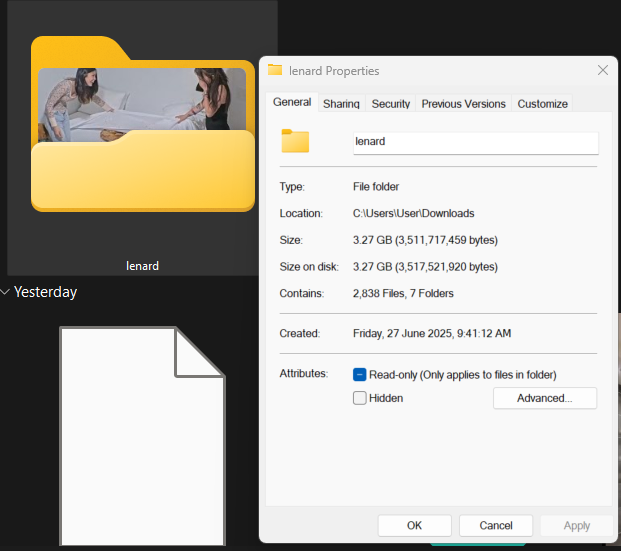Click the '2,838 Files, 7 Folders' text

pos(403,294)
